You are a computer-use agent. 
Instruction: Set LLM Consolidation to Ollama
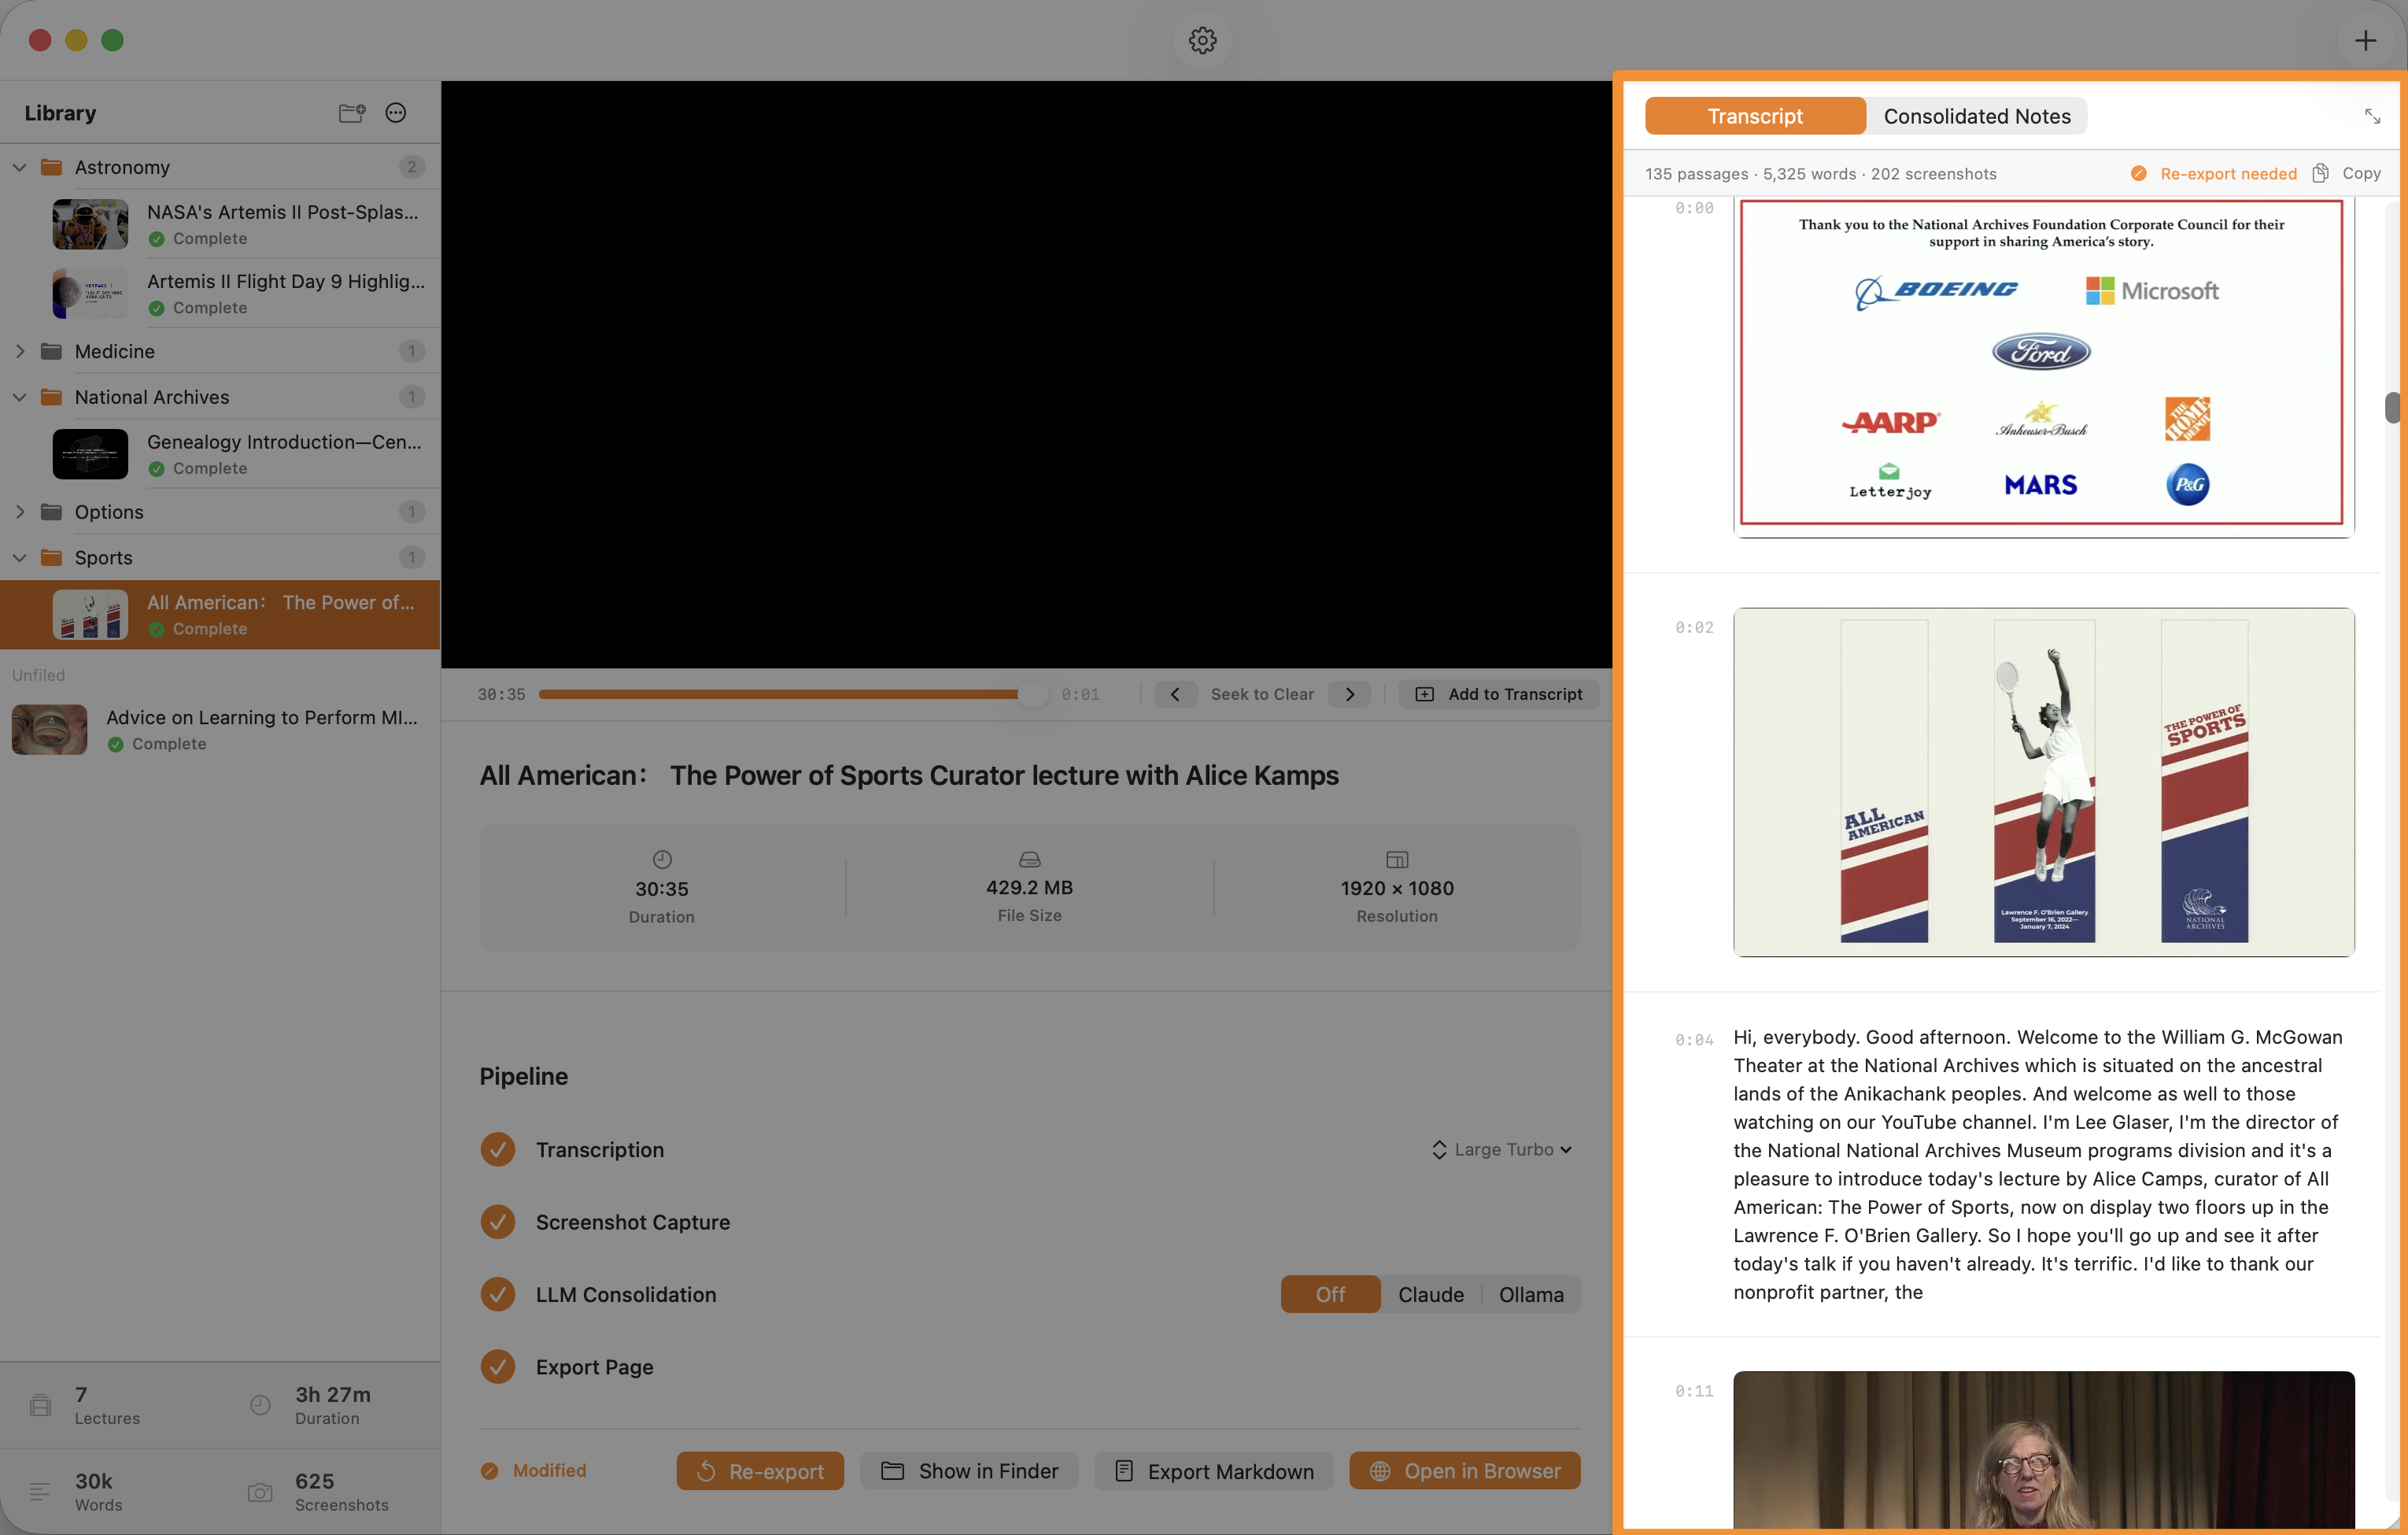coord(1531,1294)
